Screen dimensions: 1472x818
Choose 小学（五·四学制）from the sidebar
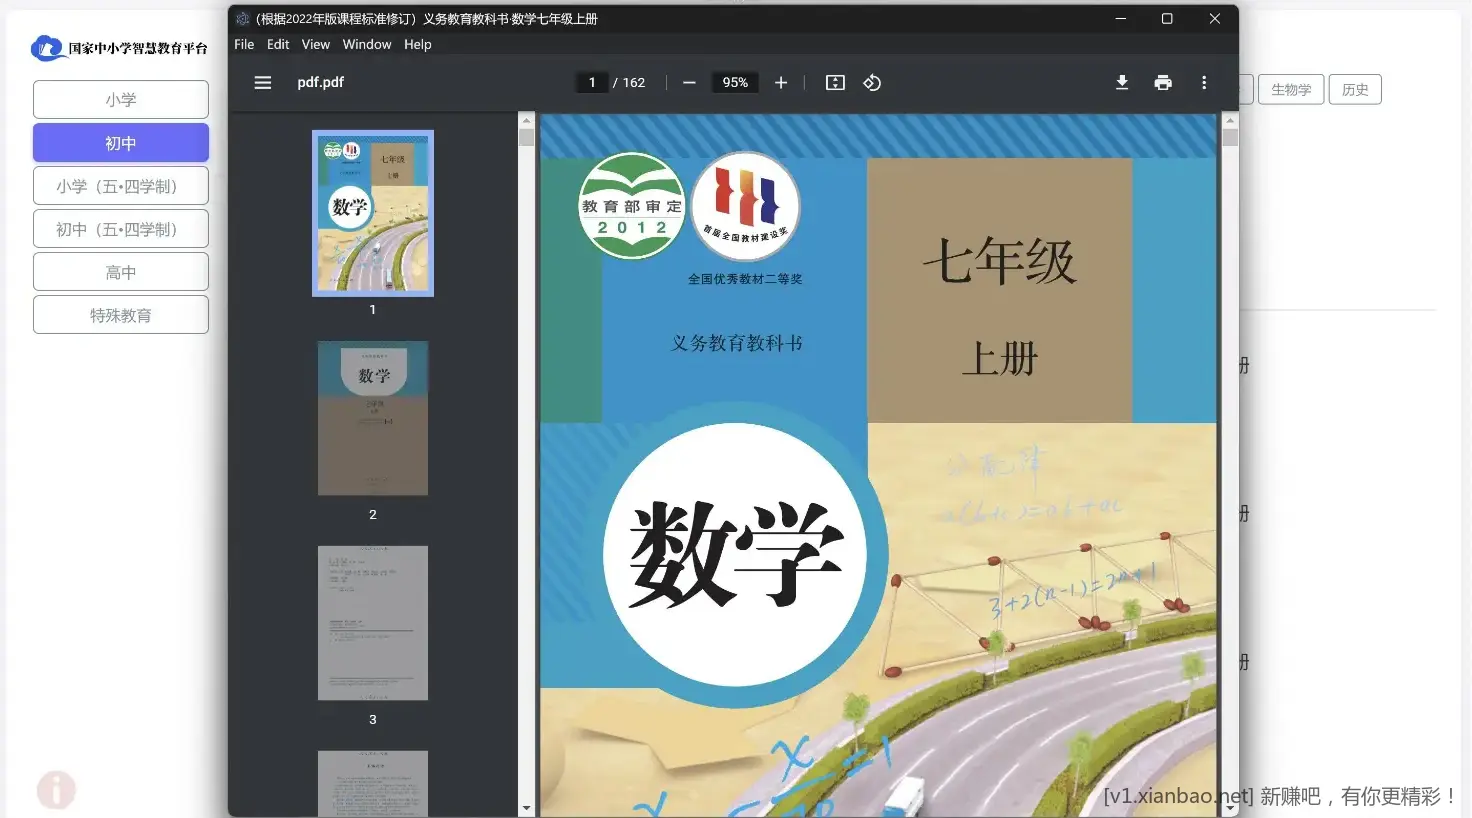tap(120, 185)
